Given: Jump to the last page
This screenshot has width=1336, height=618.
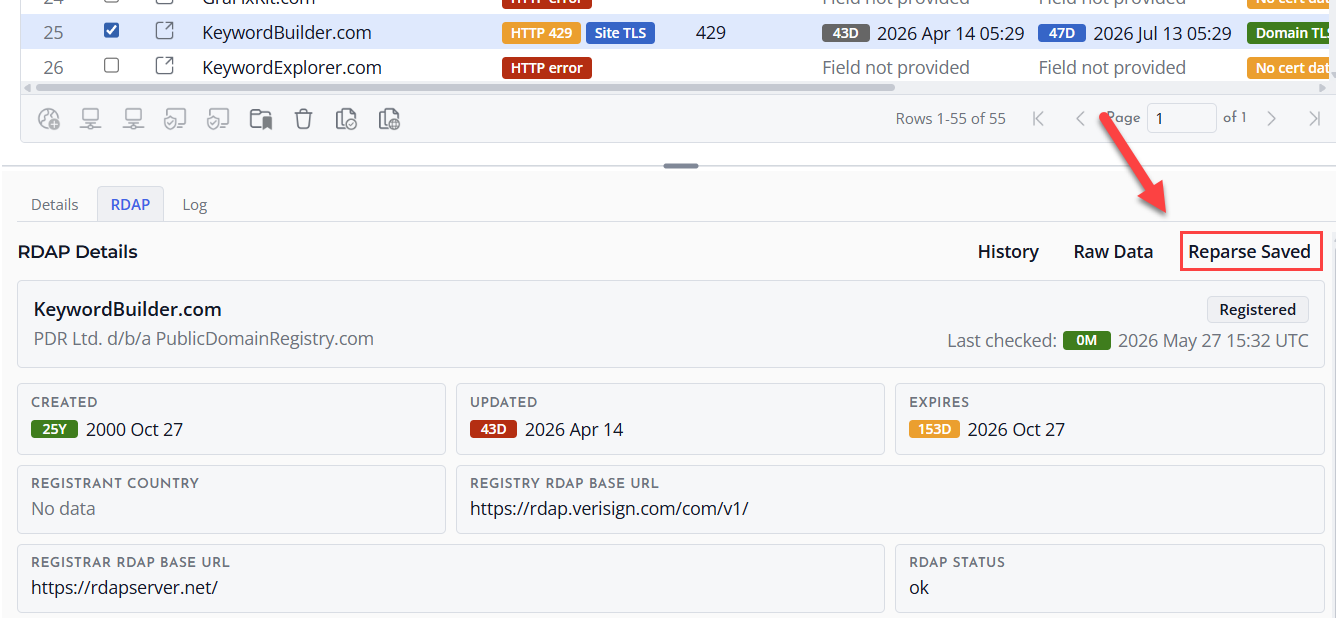Looking at the screenshot, I should [x=1314, y=118].
